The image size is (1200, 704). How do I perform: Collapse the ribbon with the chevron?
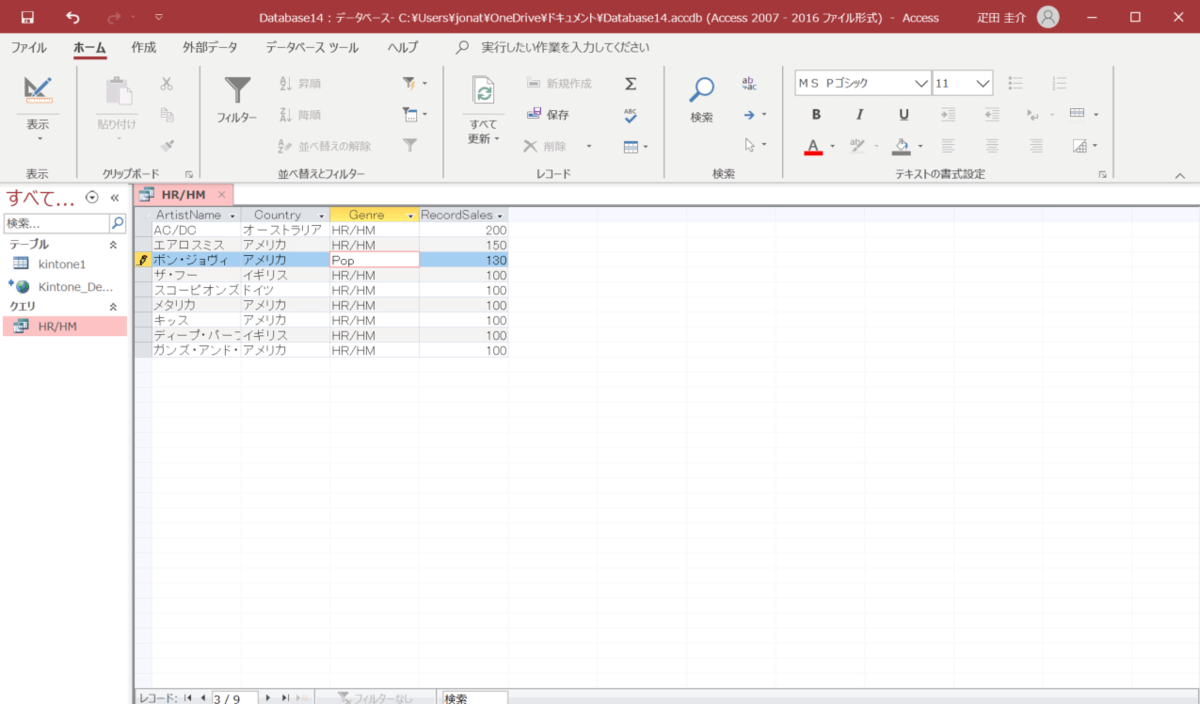[x=1179, y=174]
